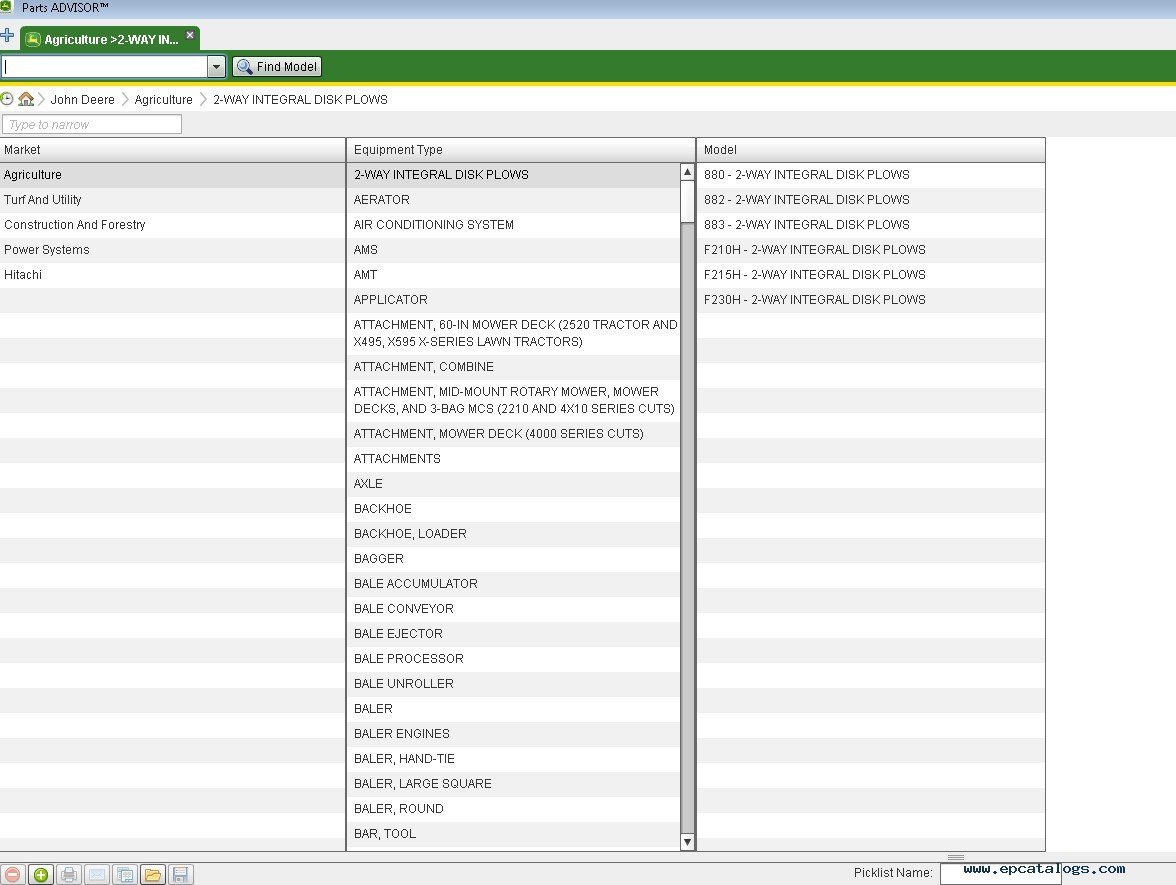Click the down arrow on the Equipment Type scrollbar

687,841
